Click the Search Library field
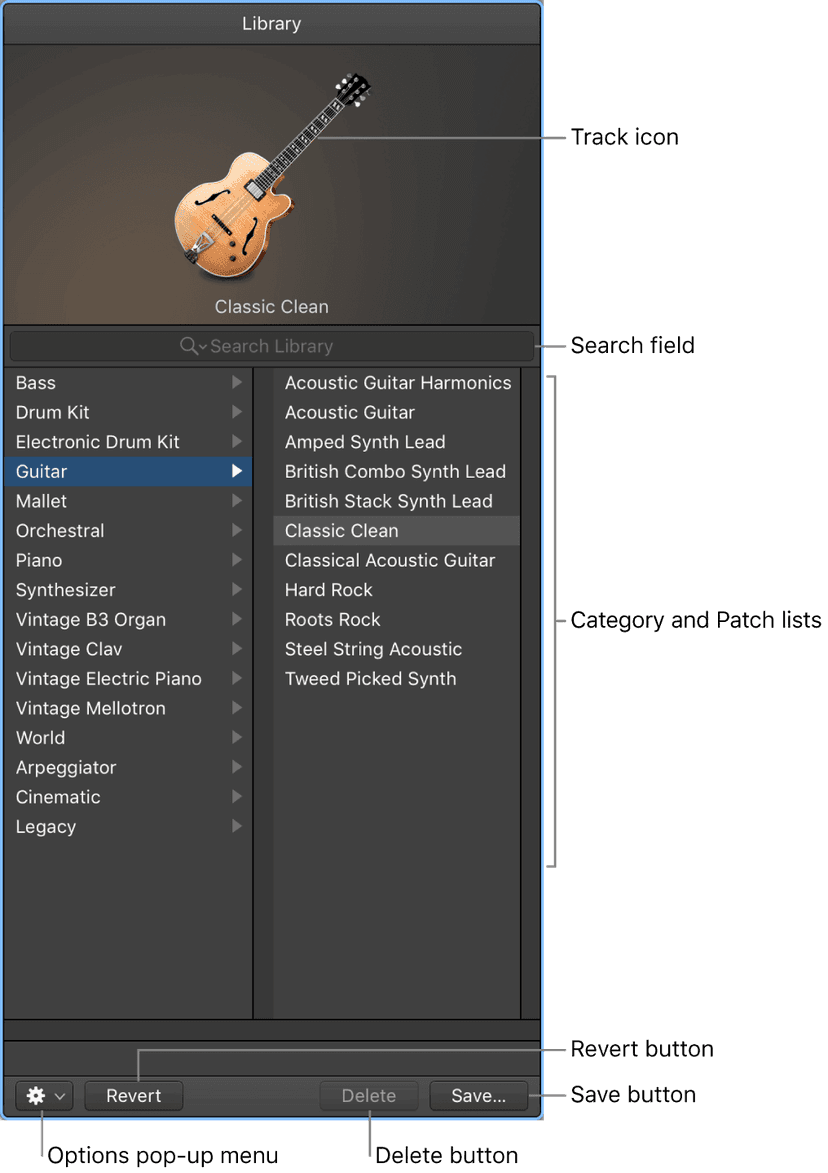Image resolution: width=828 pixels, height=1173 pixels. tap(272, 346)
